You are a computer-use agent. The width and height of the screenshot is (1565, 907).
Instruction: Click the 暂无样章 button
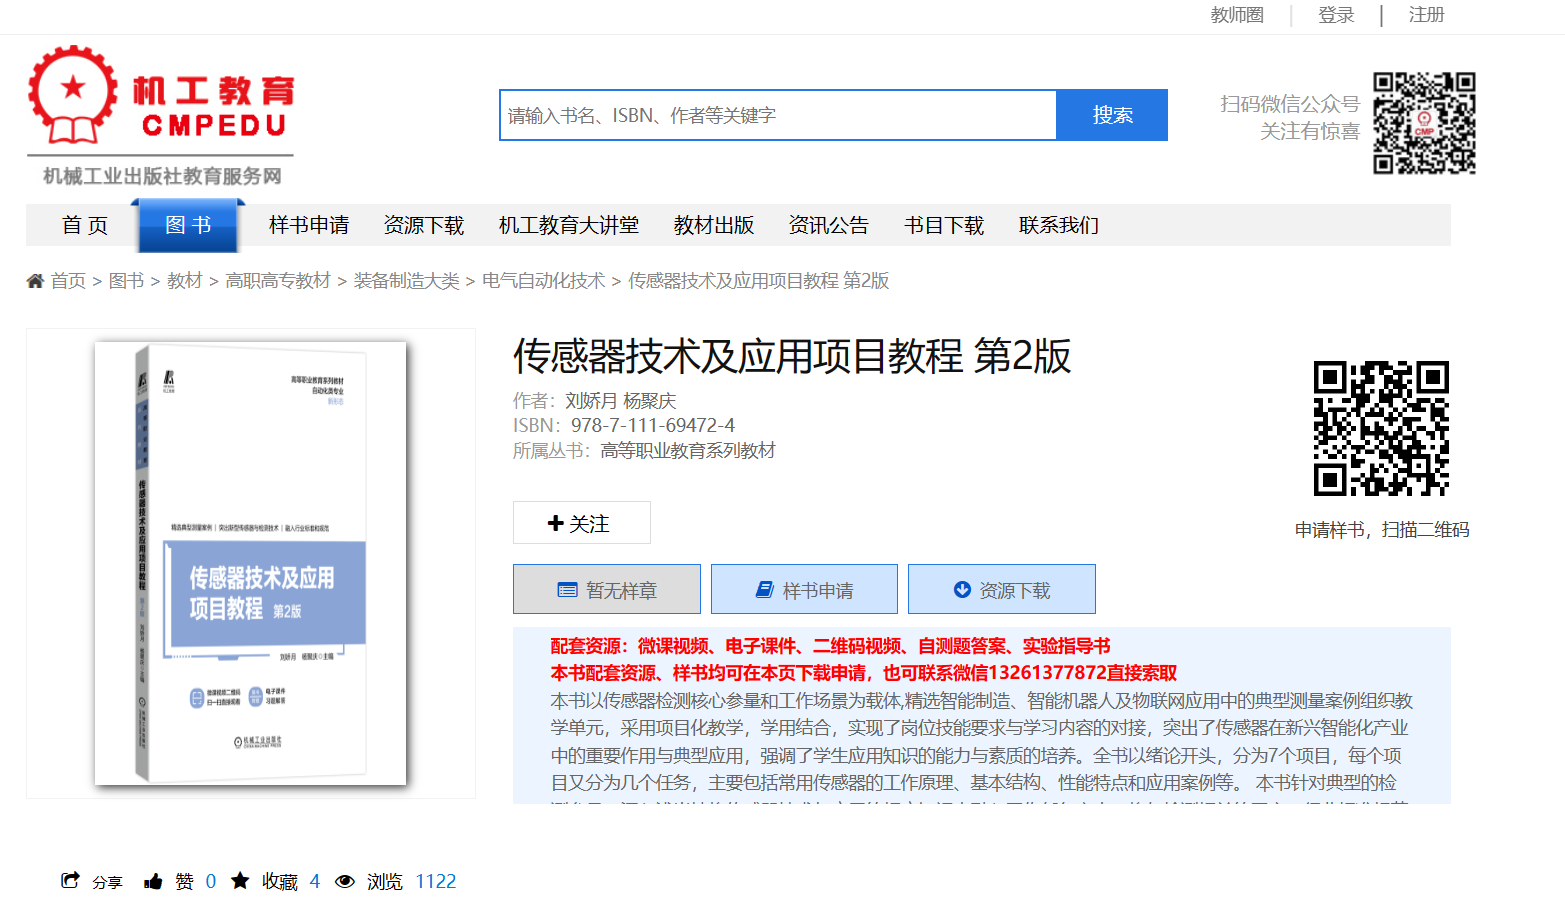pos(607,590)
